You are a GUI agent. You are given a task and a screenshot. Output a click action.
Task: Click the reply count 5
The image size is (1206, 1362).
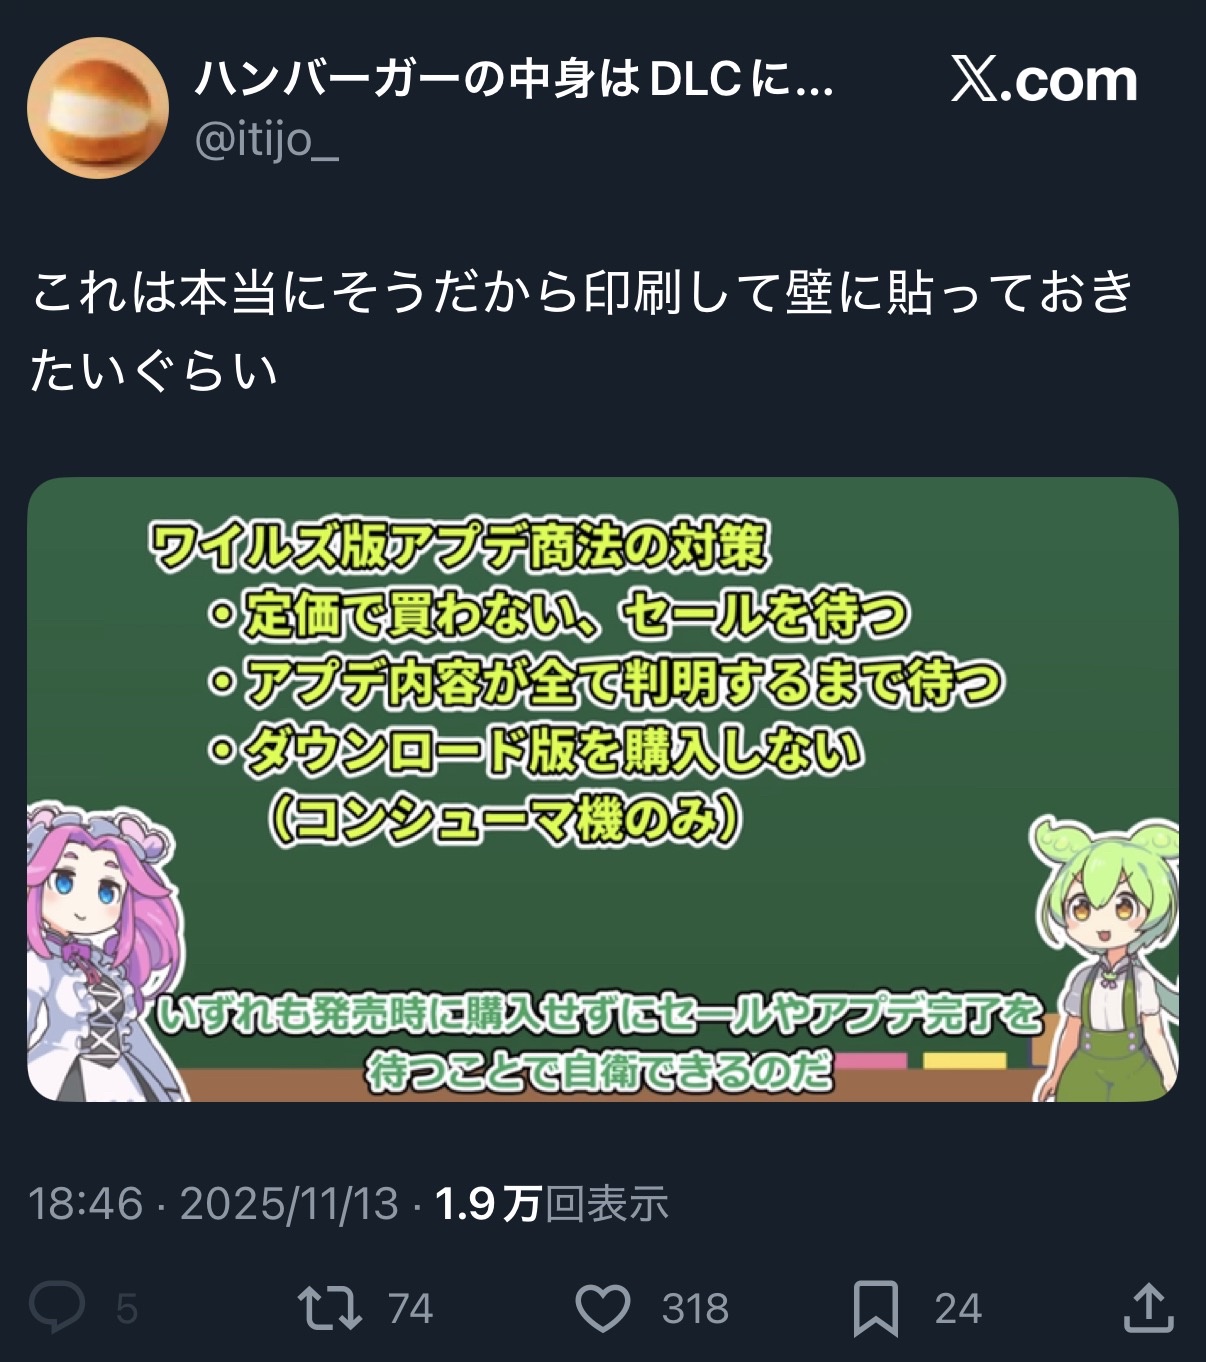[126, 1308]
